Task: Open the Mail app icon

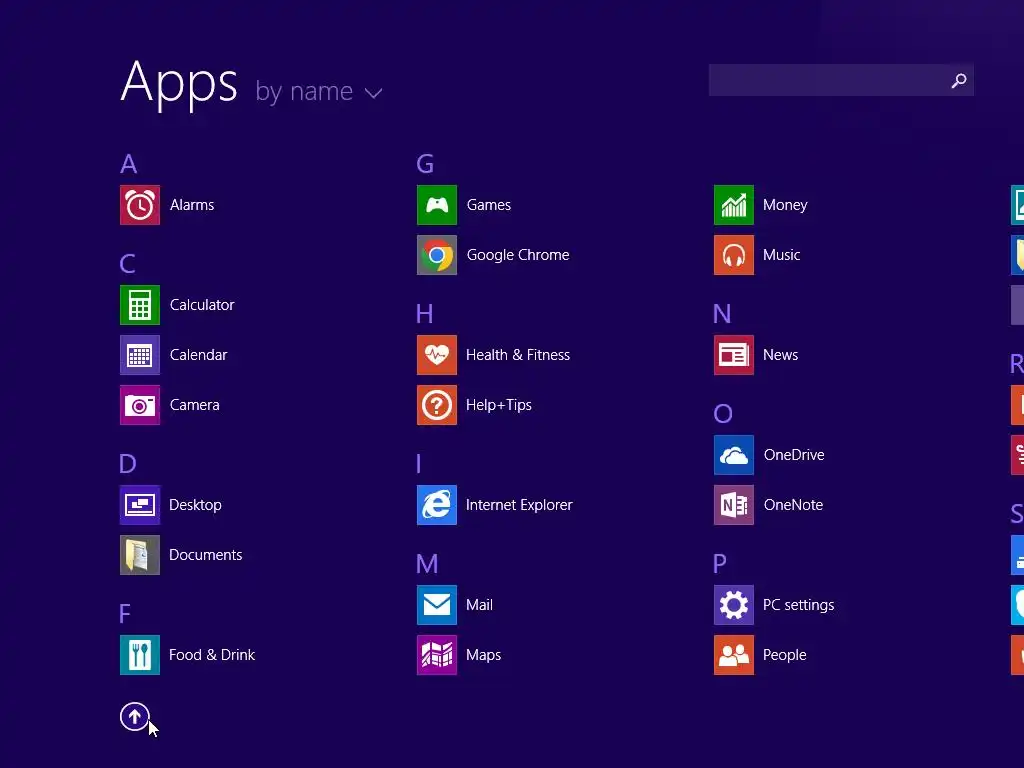Action: tap(437, 605)
